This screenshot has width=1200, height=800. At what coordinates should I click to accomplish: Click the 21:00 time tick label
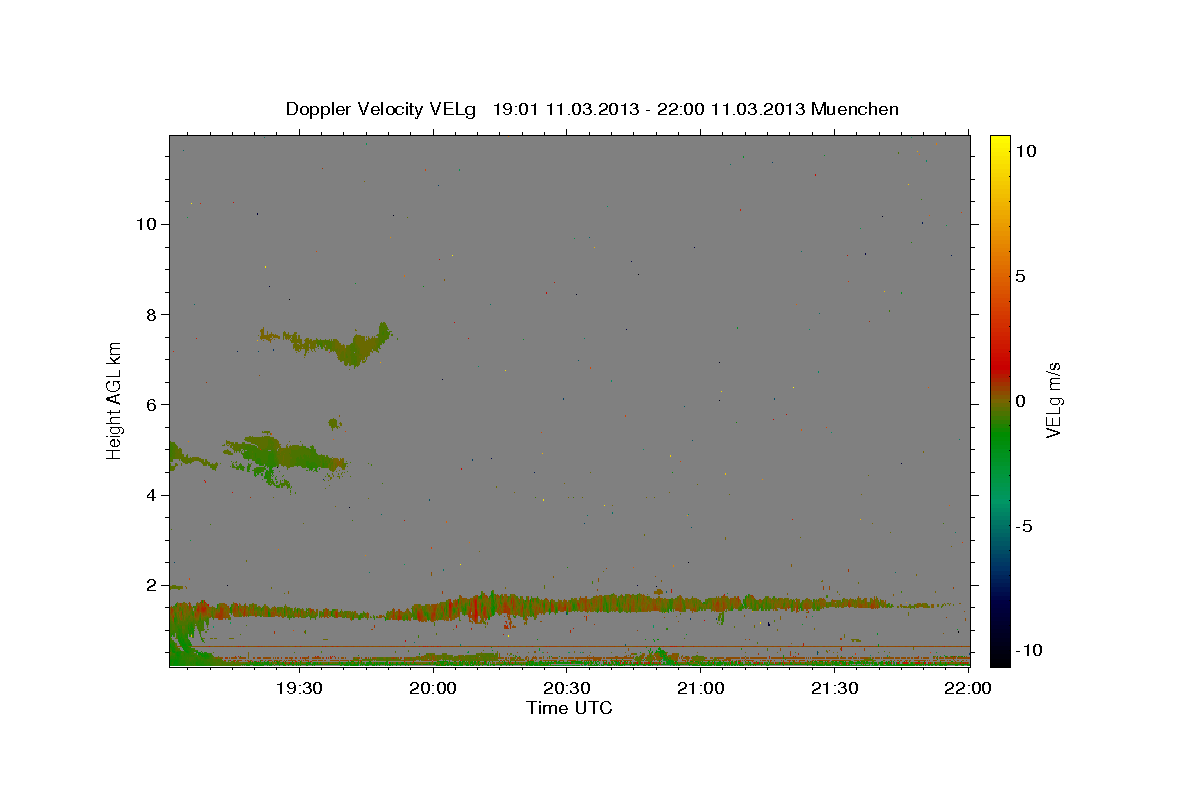point(701,688)
